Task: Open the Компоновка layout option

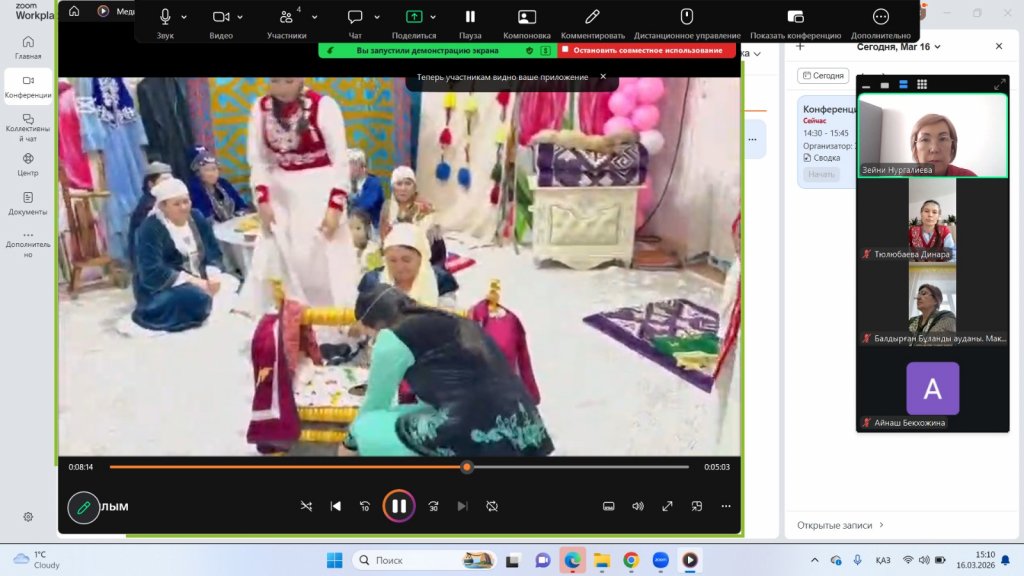Action: pos(526,17)
